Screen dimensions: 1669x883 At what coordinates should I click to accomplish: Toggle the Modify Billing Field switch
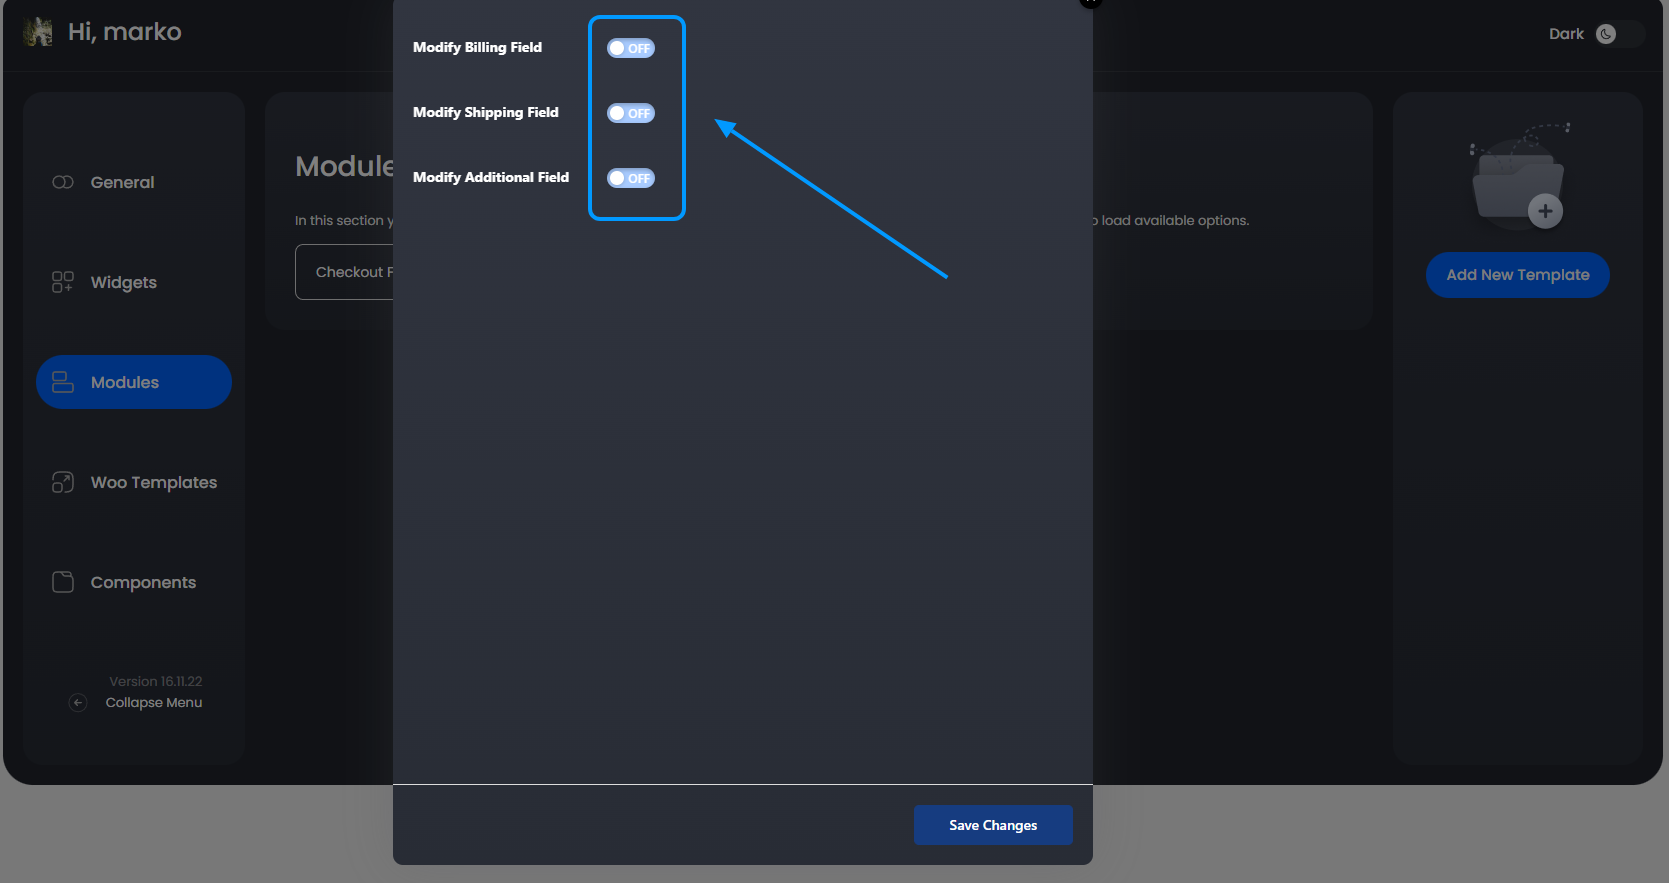click(x=631, y=48)
